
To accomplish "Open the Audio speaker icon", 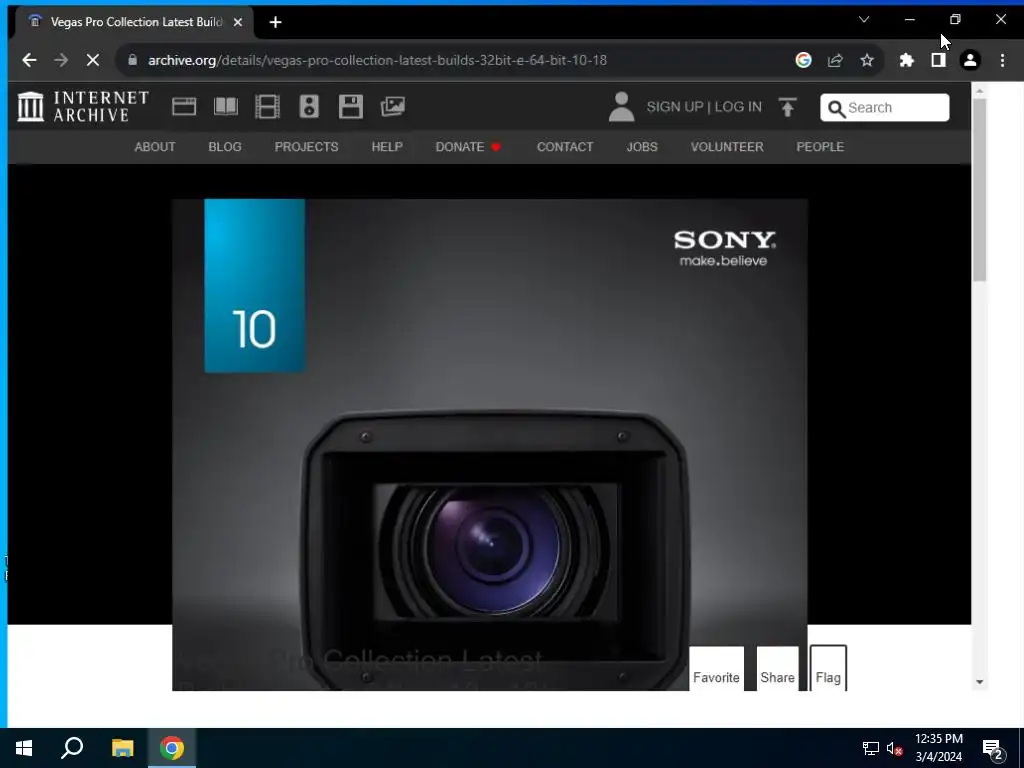I will pyautogui.click(x=309, y=106).
